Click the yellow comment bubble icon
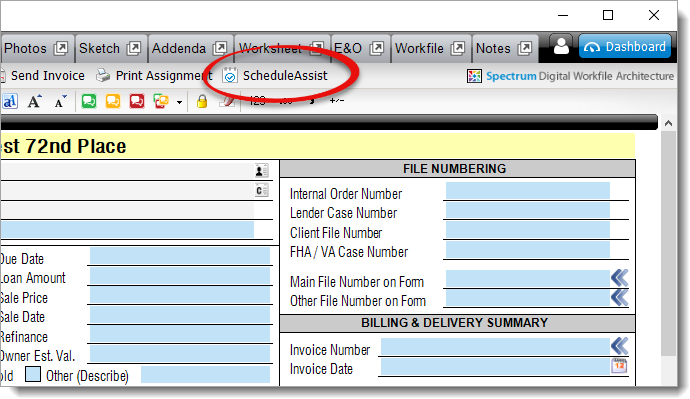Image resolution: width=690 pixels, height=399 pixels. pyautogui.click(x=113, y=101)
